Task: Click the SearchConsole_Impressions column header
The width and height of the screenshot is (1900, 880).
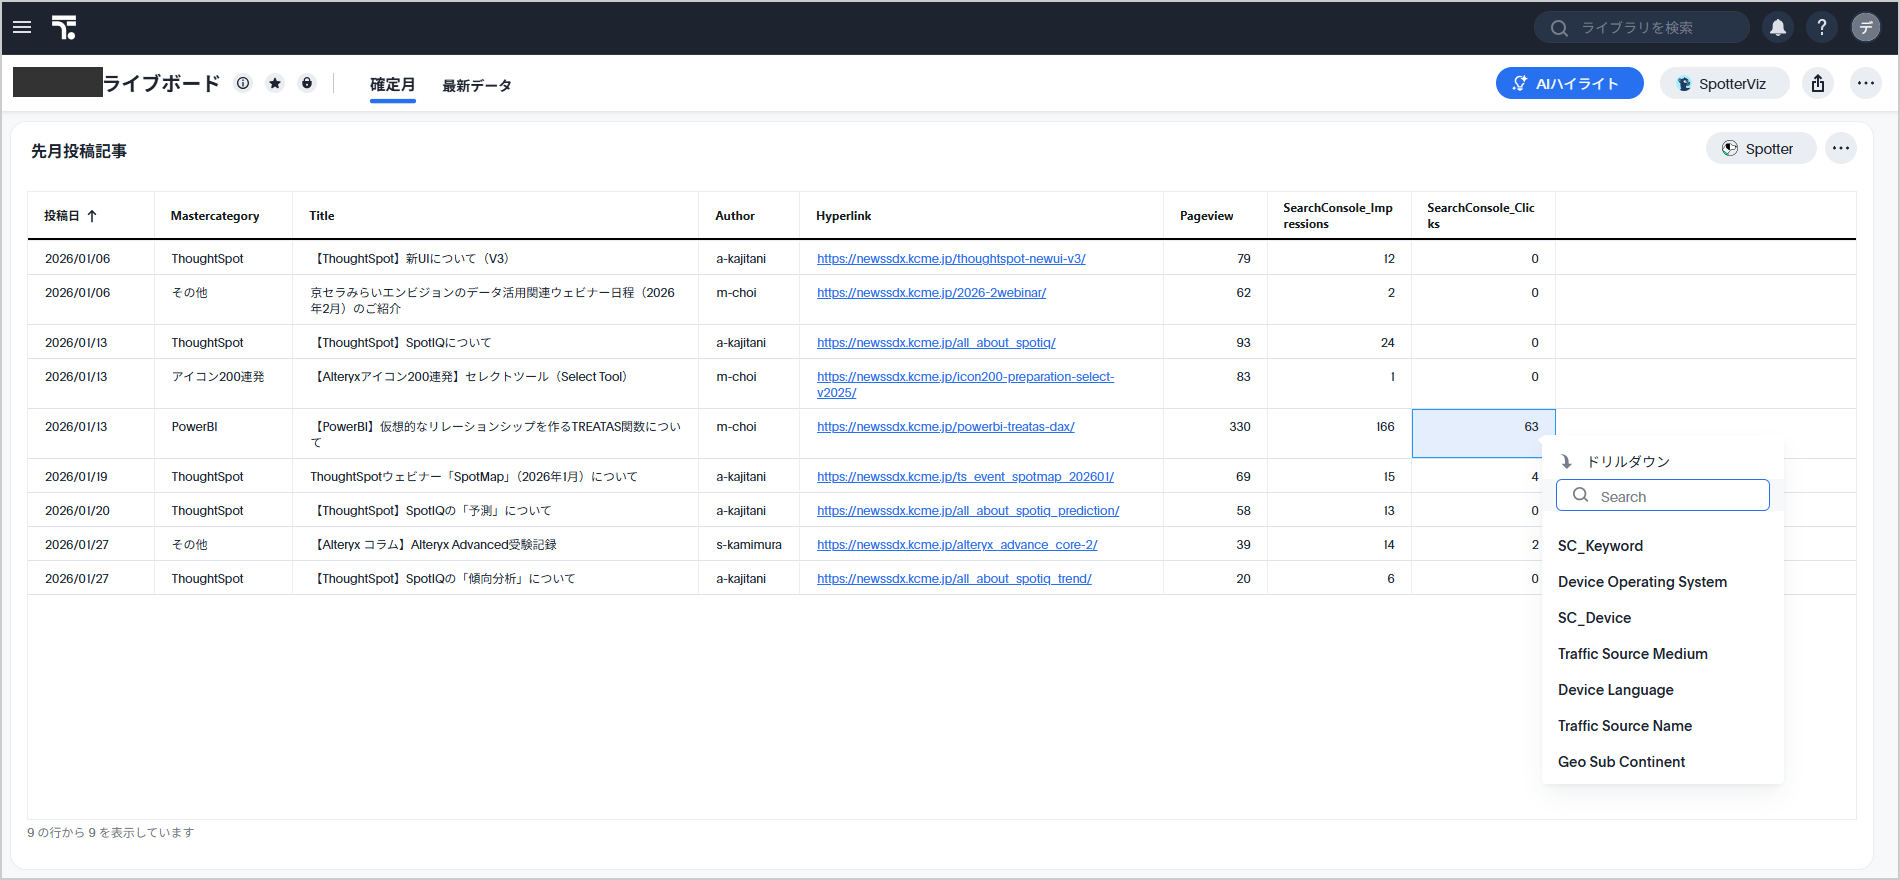Action: (x=1338, y=216)
